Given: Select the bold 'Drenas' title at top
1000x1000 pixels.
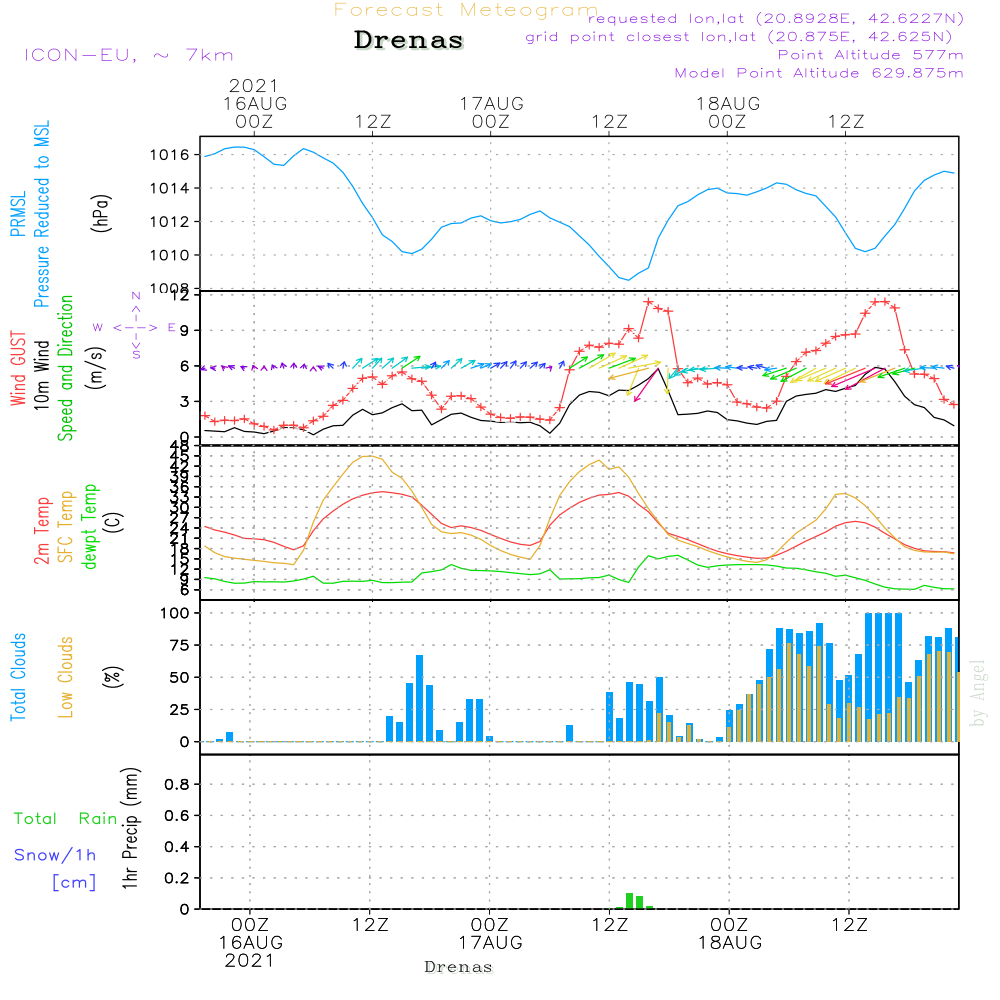Looking at the screenshot, I should 409,40.
